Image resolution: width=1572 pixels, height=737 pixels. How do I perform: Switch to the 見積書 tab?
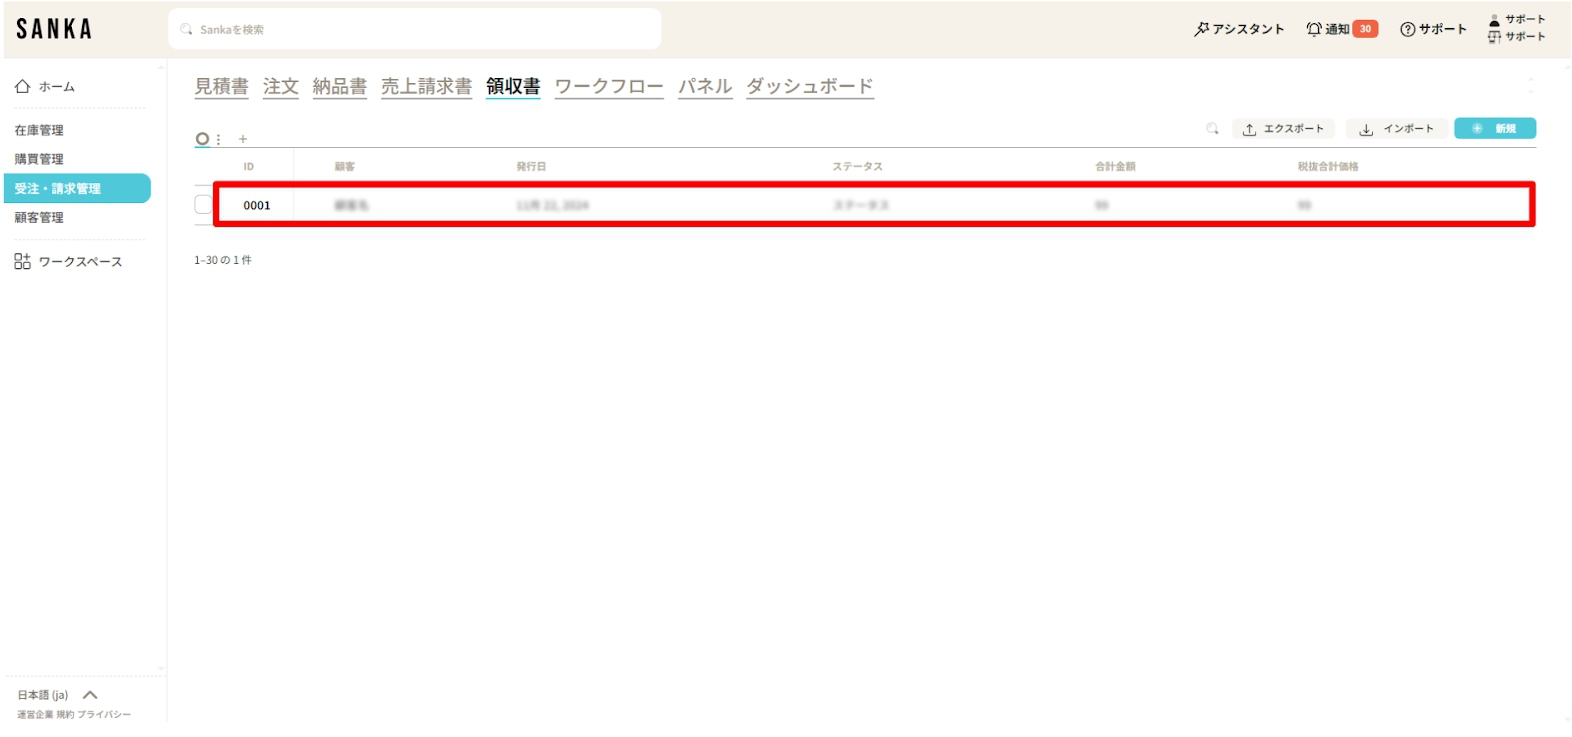click(221, 87)
